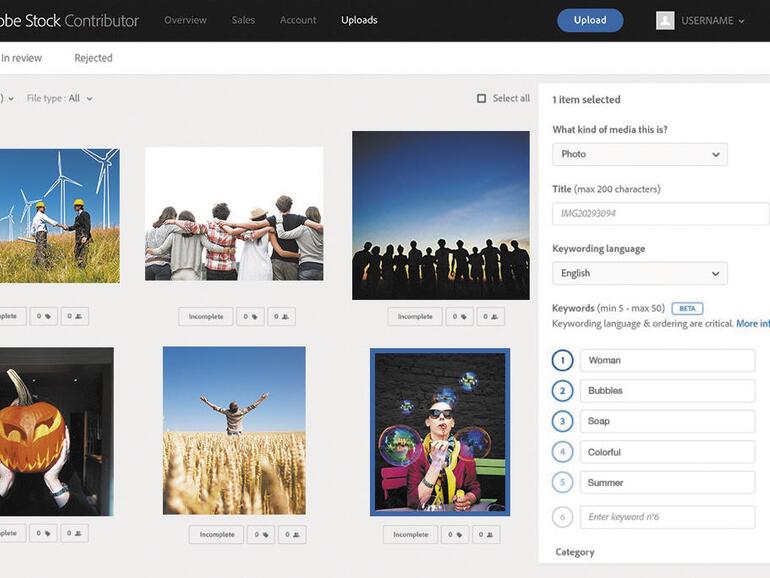Click the keyword tag count under wind turbine photo
Viewport: 770px width, 578px height.
click(x=44, y=316)
